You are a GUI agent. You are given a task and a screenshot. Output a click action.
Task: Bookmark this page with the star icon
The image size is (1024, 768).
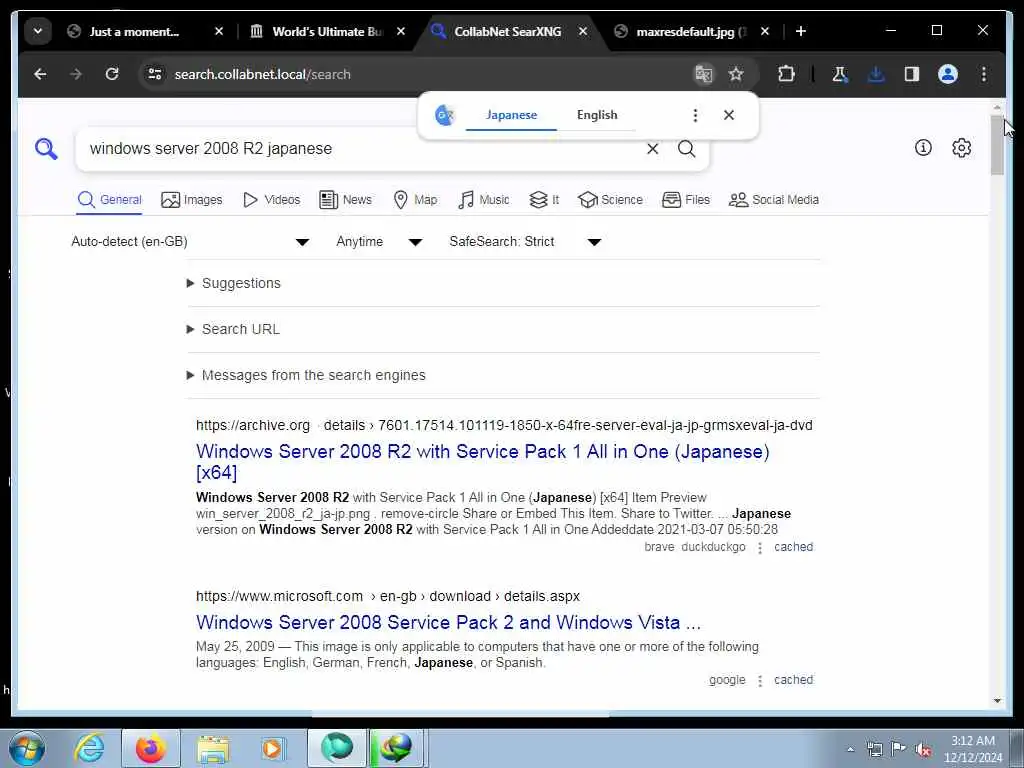736,74
